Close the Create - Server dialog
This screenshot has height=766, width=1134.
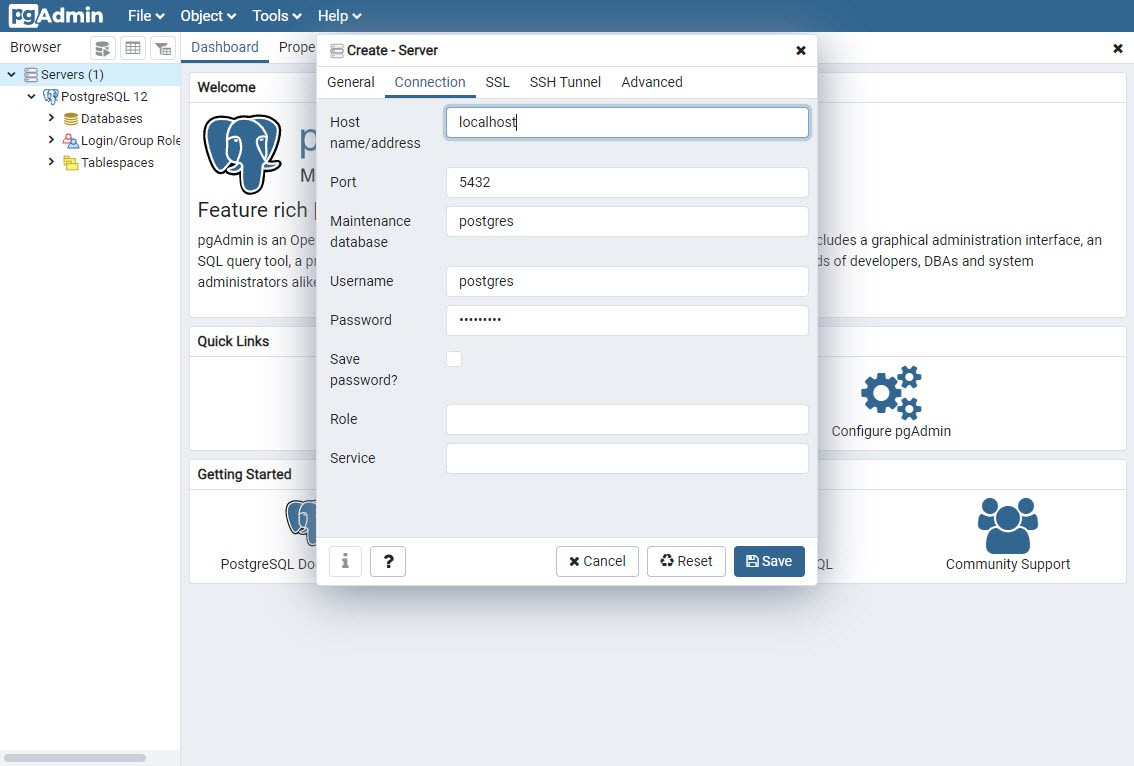(801, 51)
